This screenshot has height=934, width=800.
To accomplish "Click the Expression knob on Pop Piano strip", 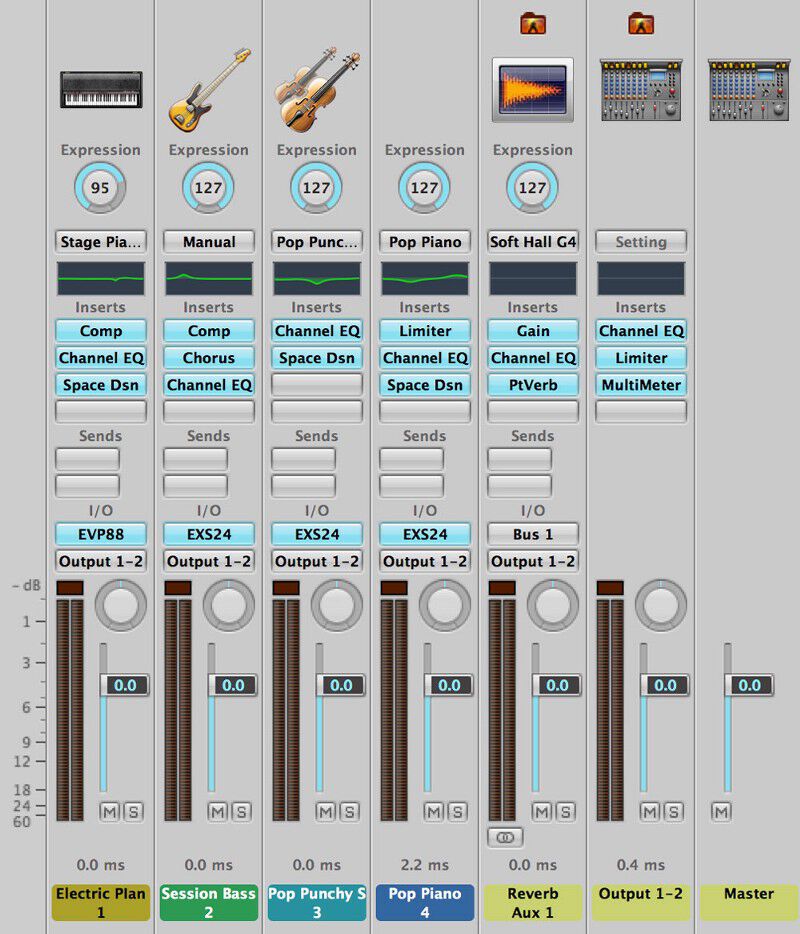I will click(x=424, y=188).
